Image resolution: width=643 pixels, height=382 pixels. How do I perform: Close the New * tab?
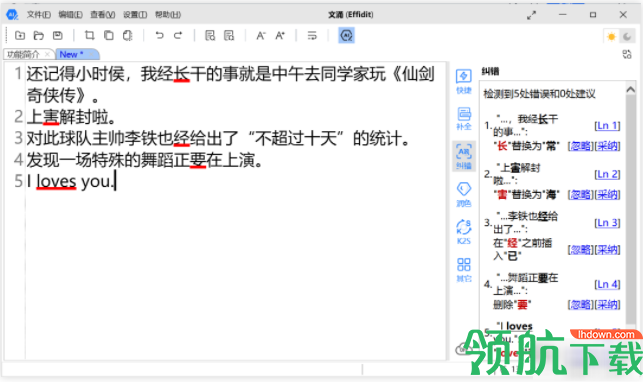pyautogui.click(x=92, y=54)
